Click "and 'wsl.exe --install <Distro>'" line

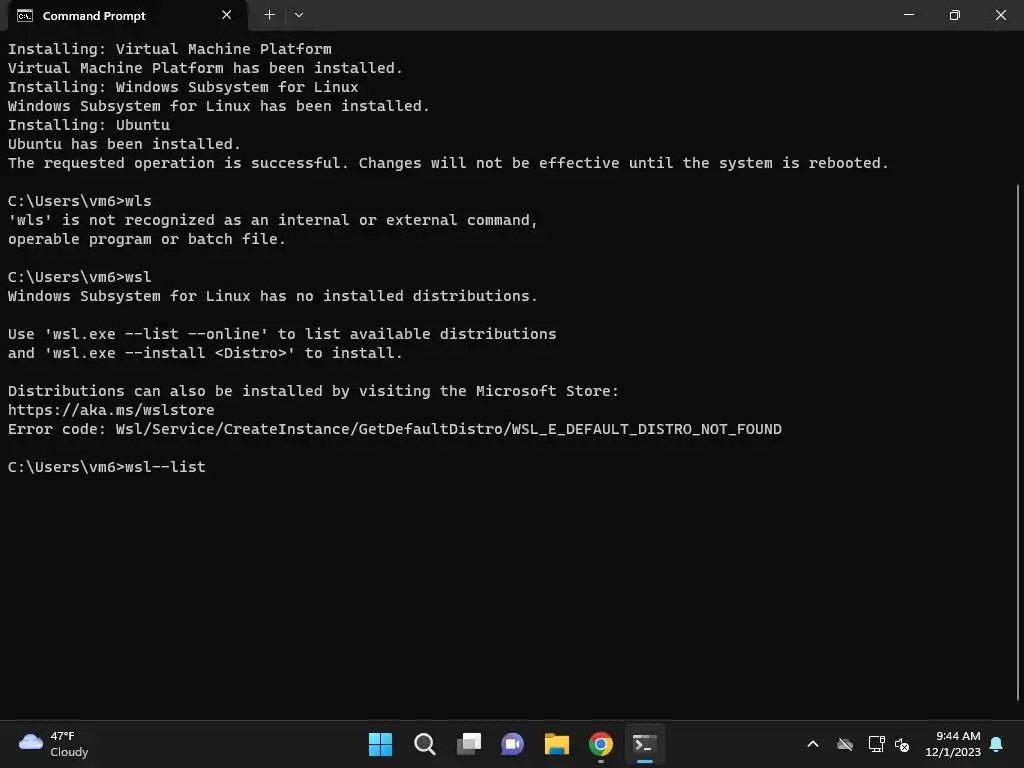coord(205,353)
